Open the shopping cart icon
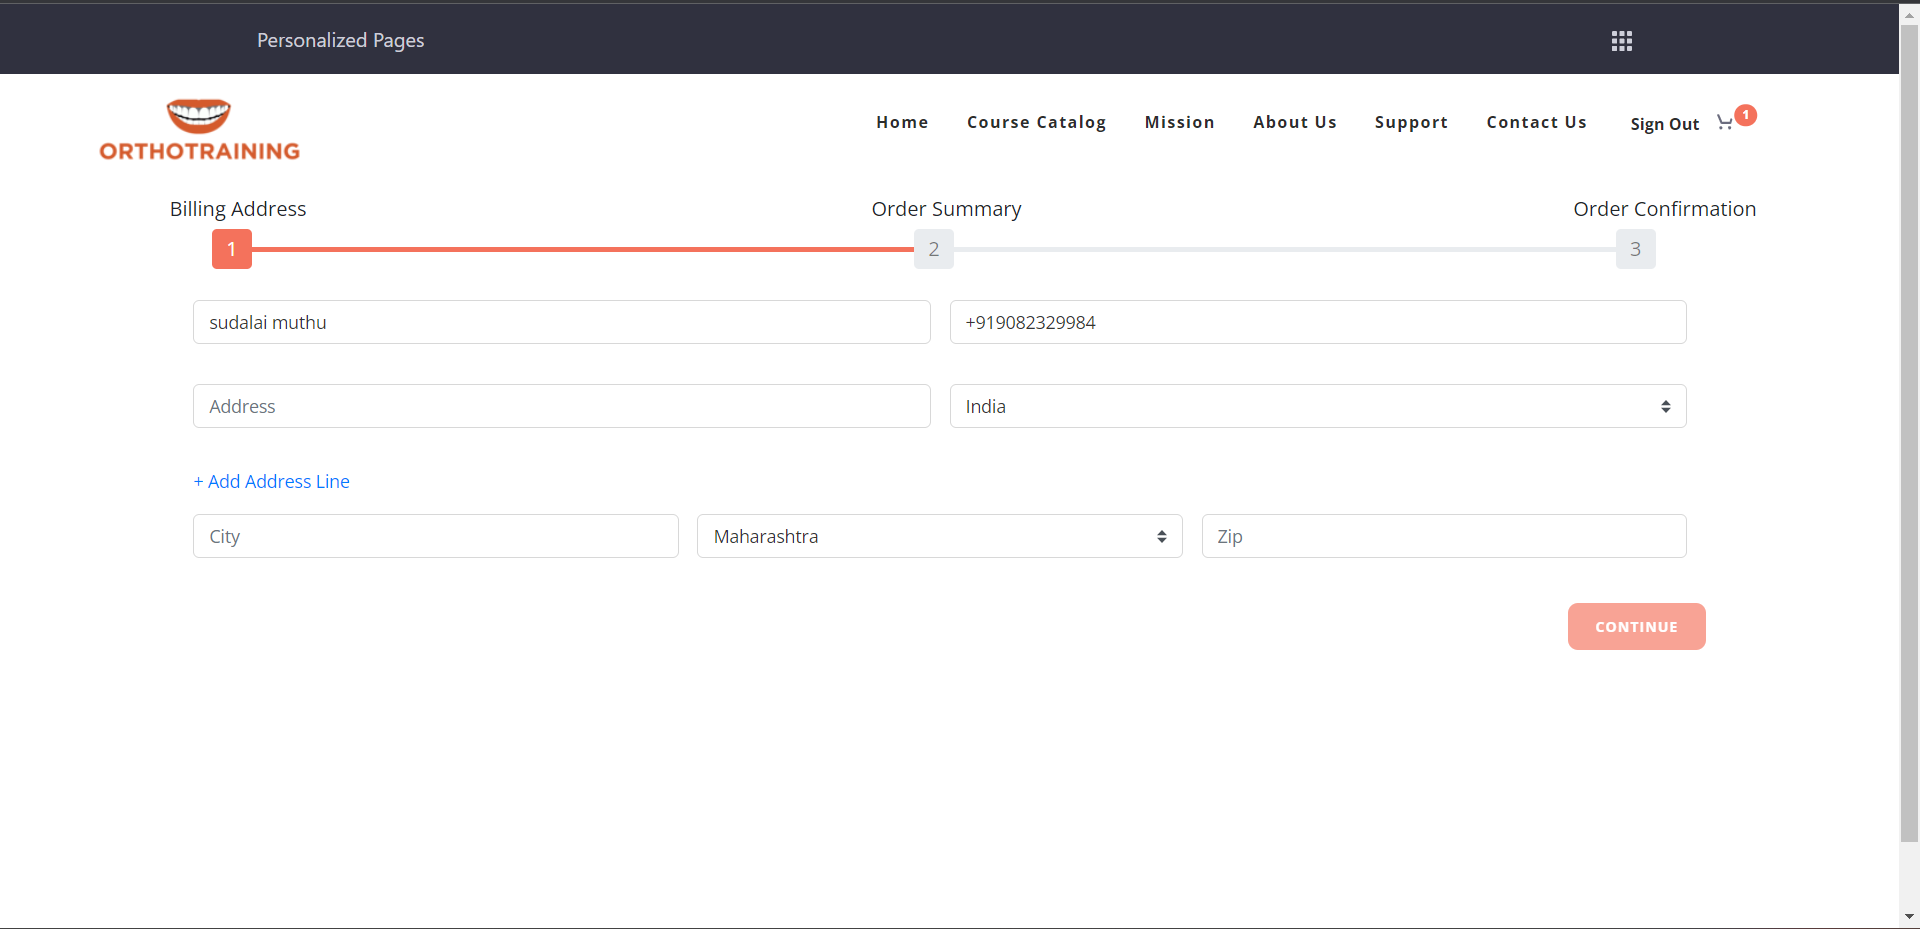This screenshot has height=929, width=1920. point(1725,123)
